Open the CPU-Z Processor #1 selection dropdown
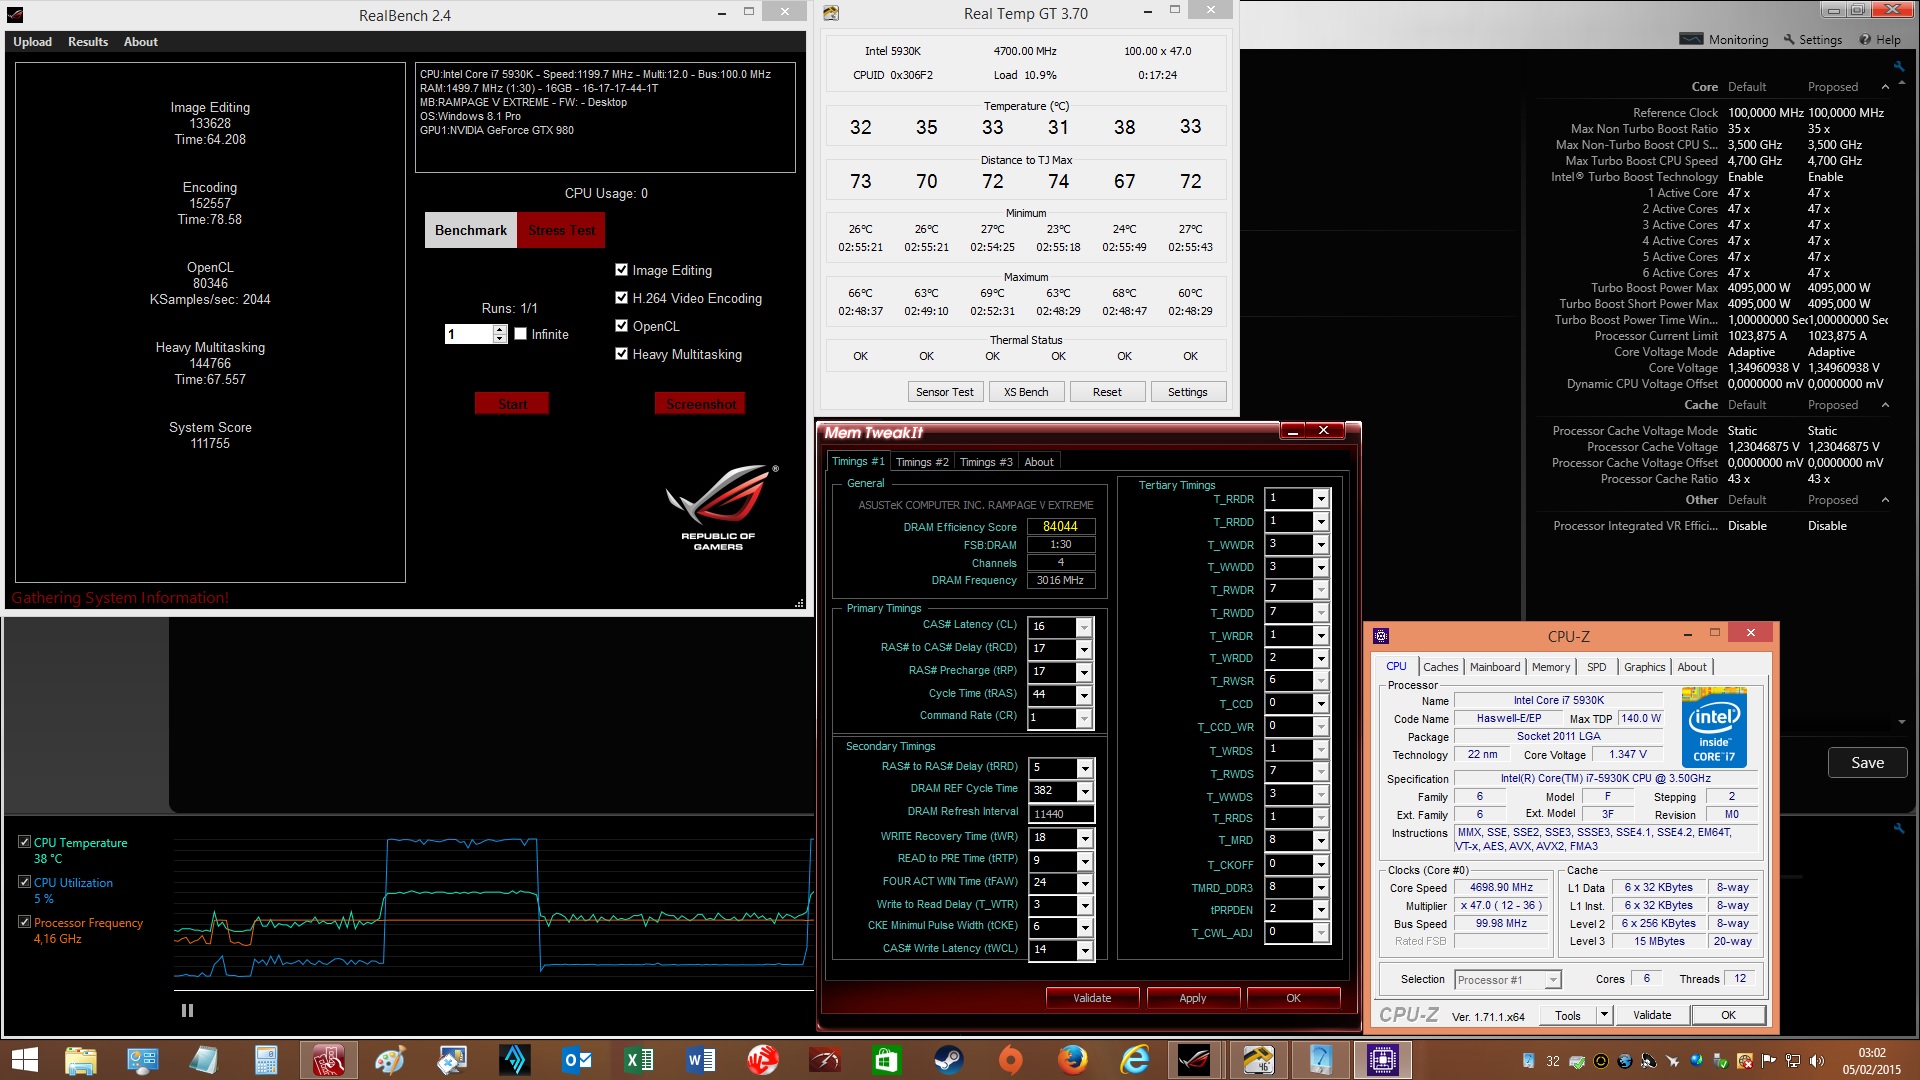This screenshot has height=1080, width=1920. (x=1553, y=980)
